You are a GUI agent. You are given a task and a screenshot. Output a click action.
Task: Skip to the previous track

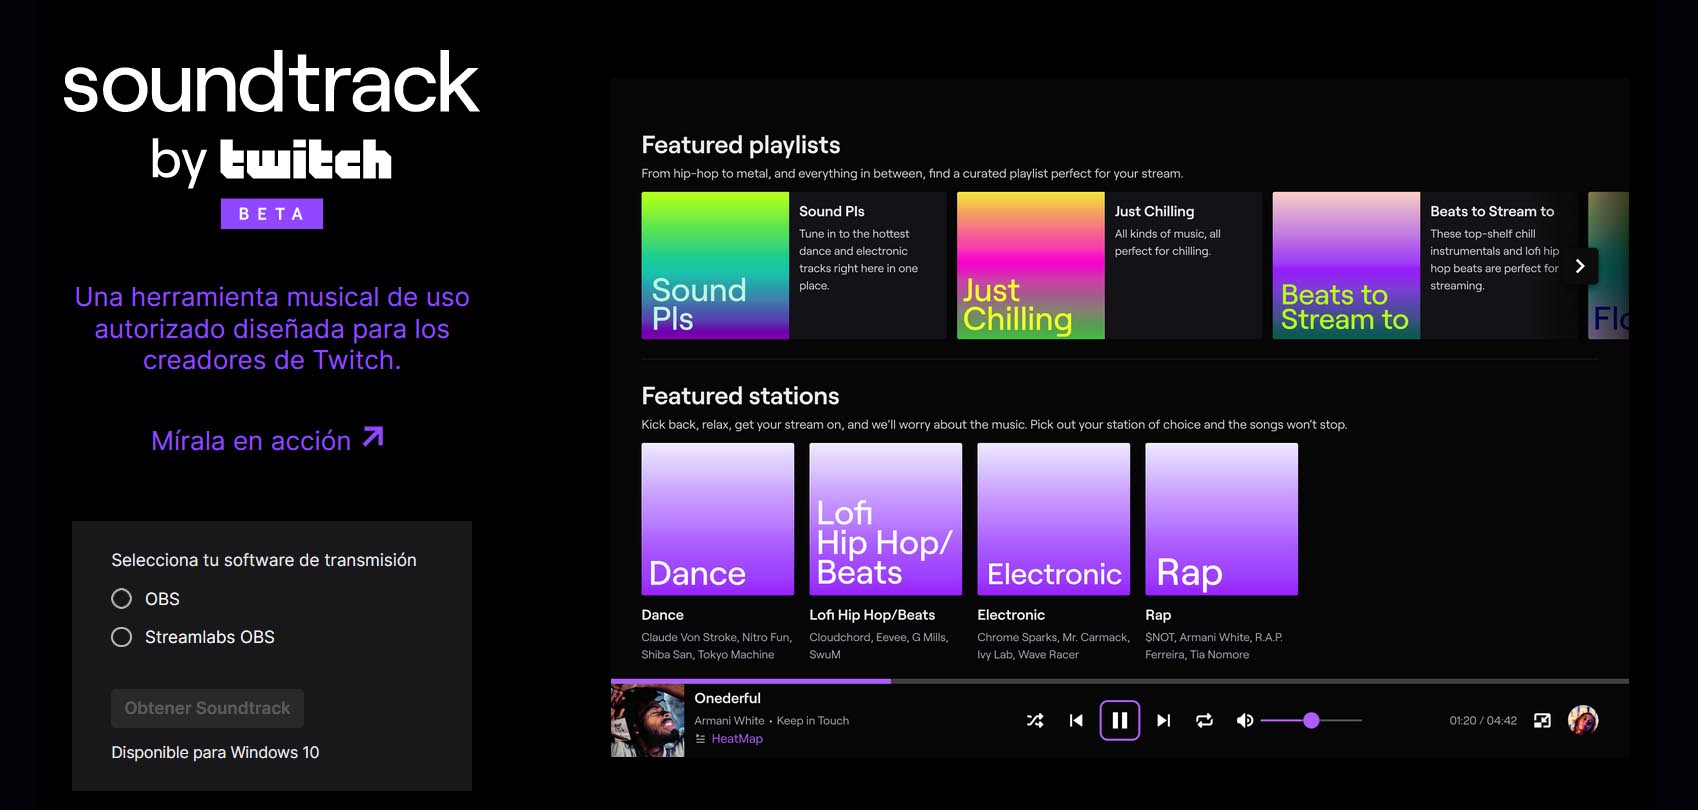1076,720
